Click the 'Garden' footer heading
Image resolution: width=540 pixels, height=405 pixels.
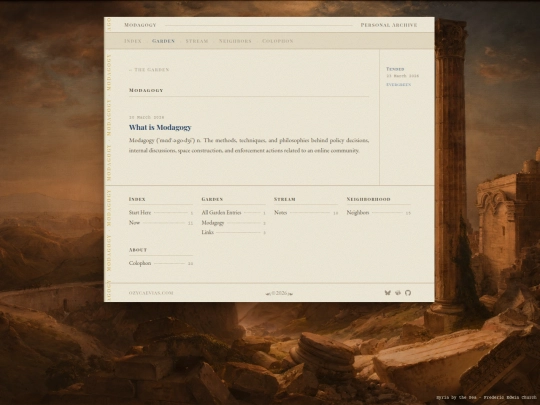pyautogui.click(x=212, y=199)
